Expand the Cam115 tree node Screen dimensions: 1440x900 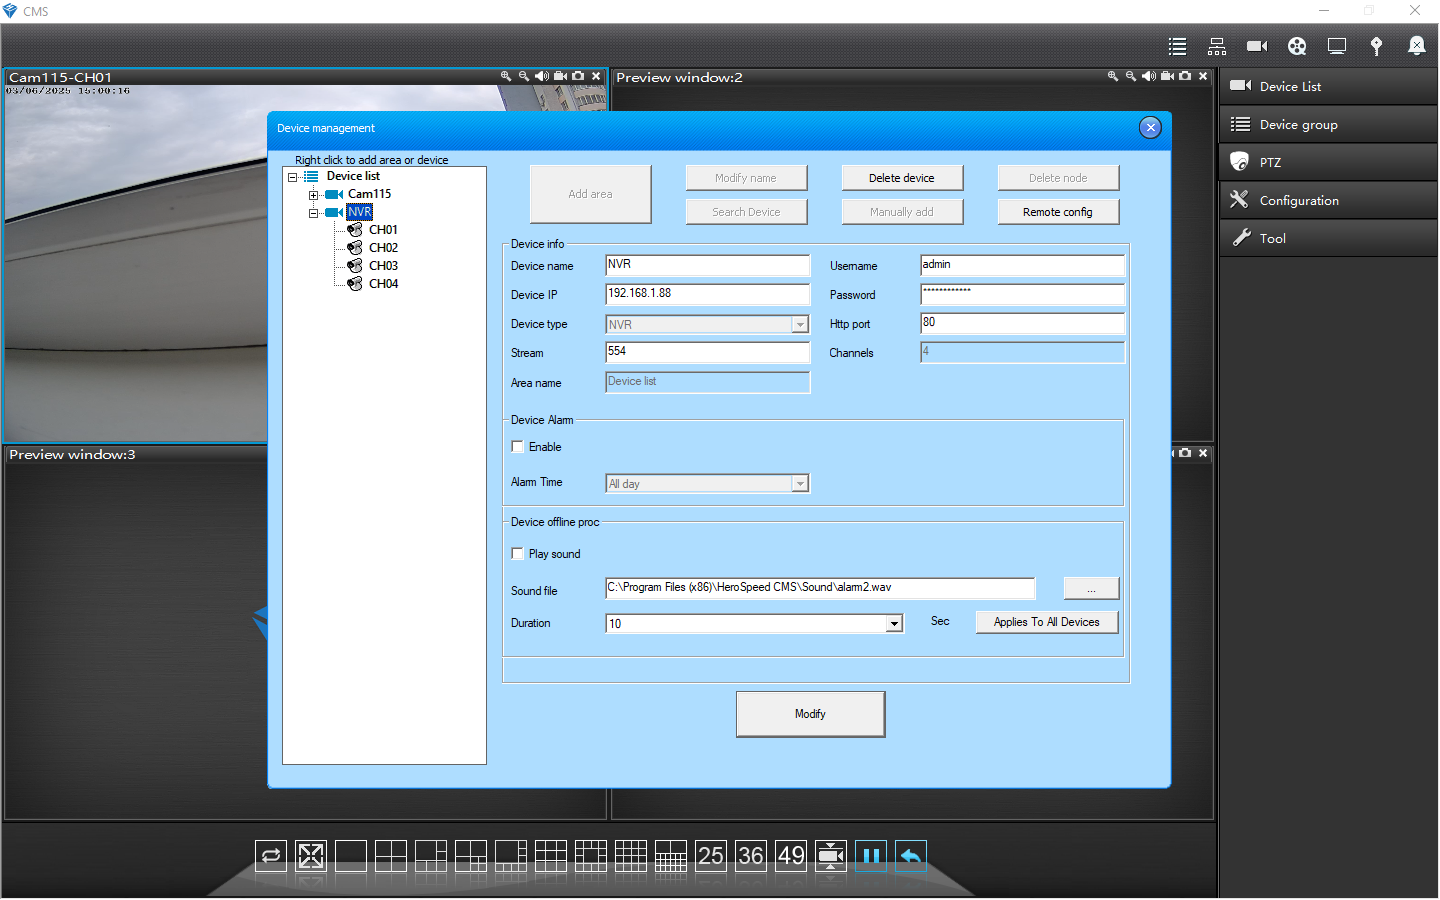coord(313,195)
